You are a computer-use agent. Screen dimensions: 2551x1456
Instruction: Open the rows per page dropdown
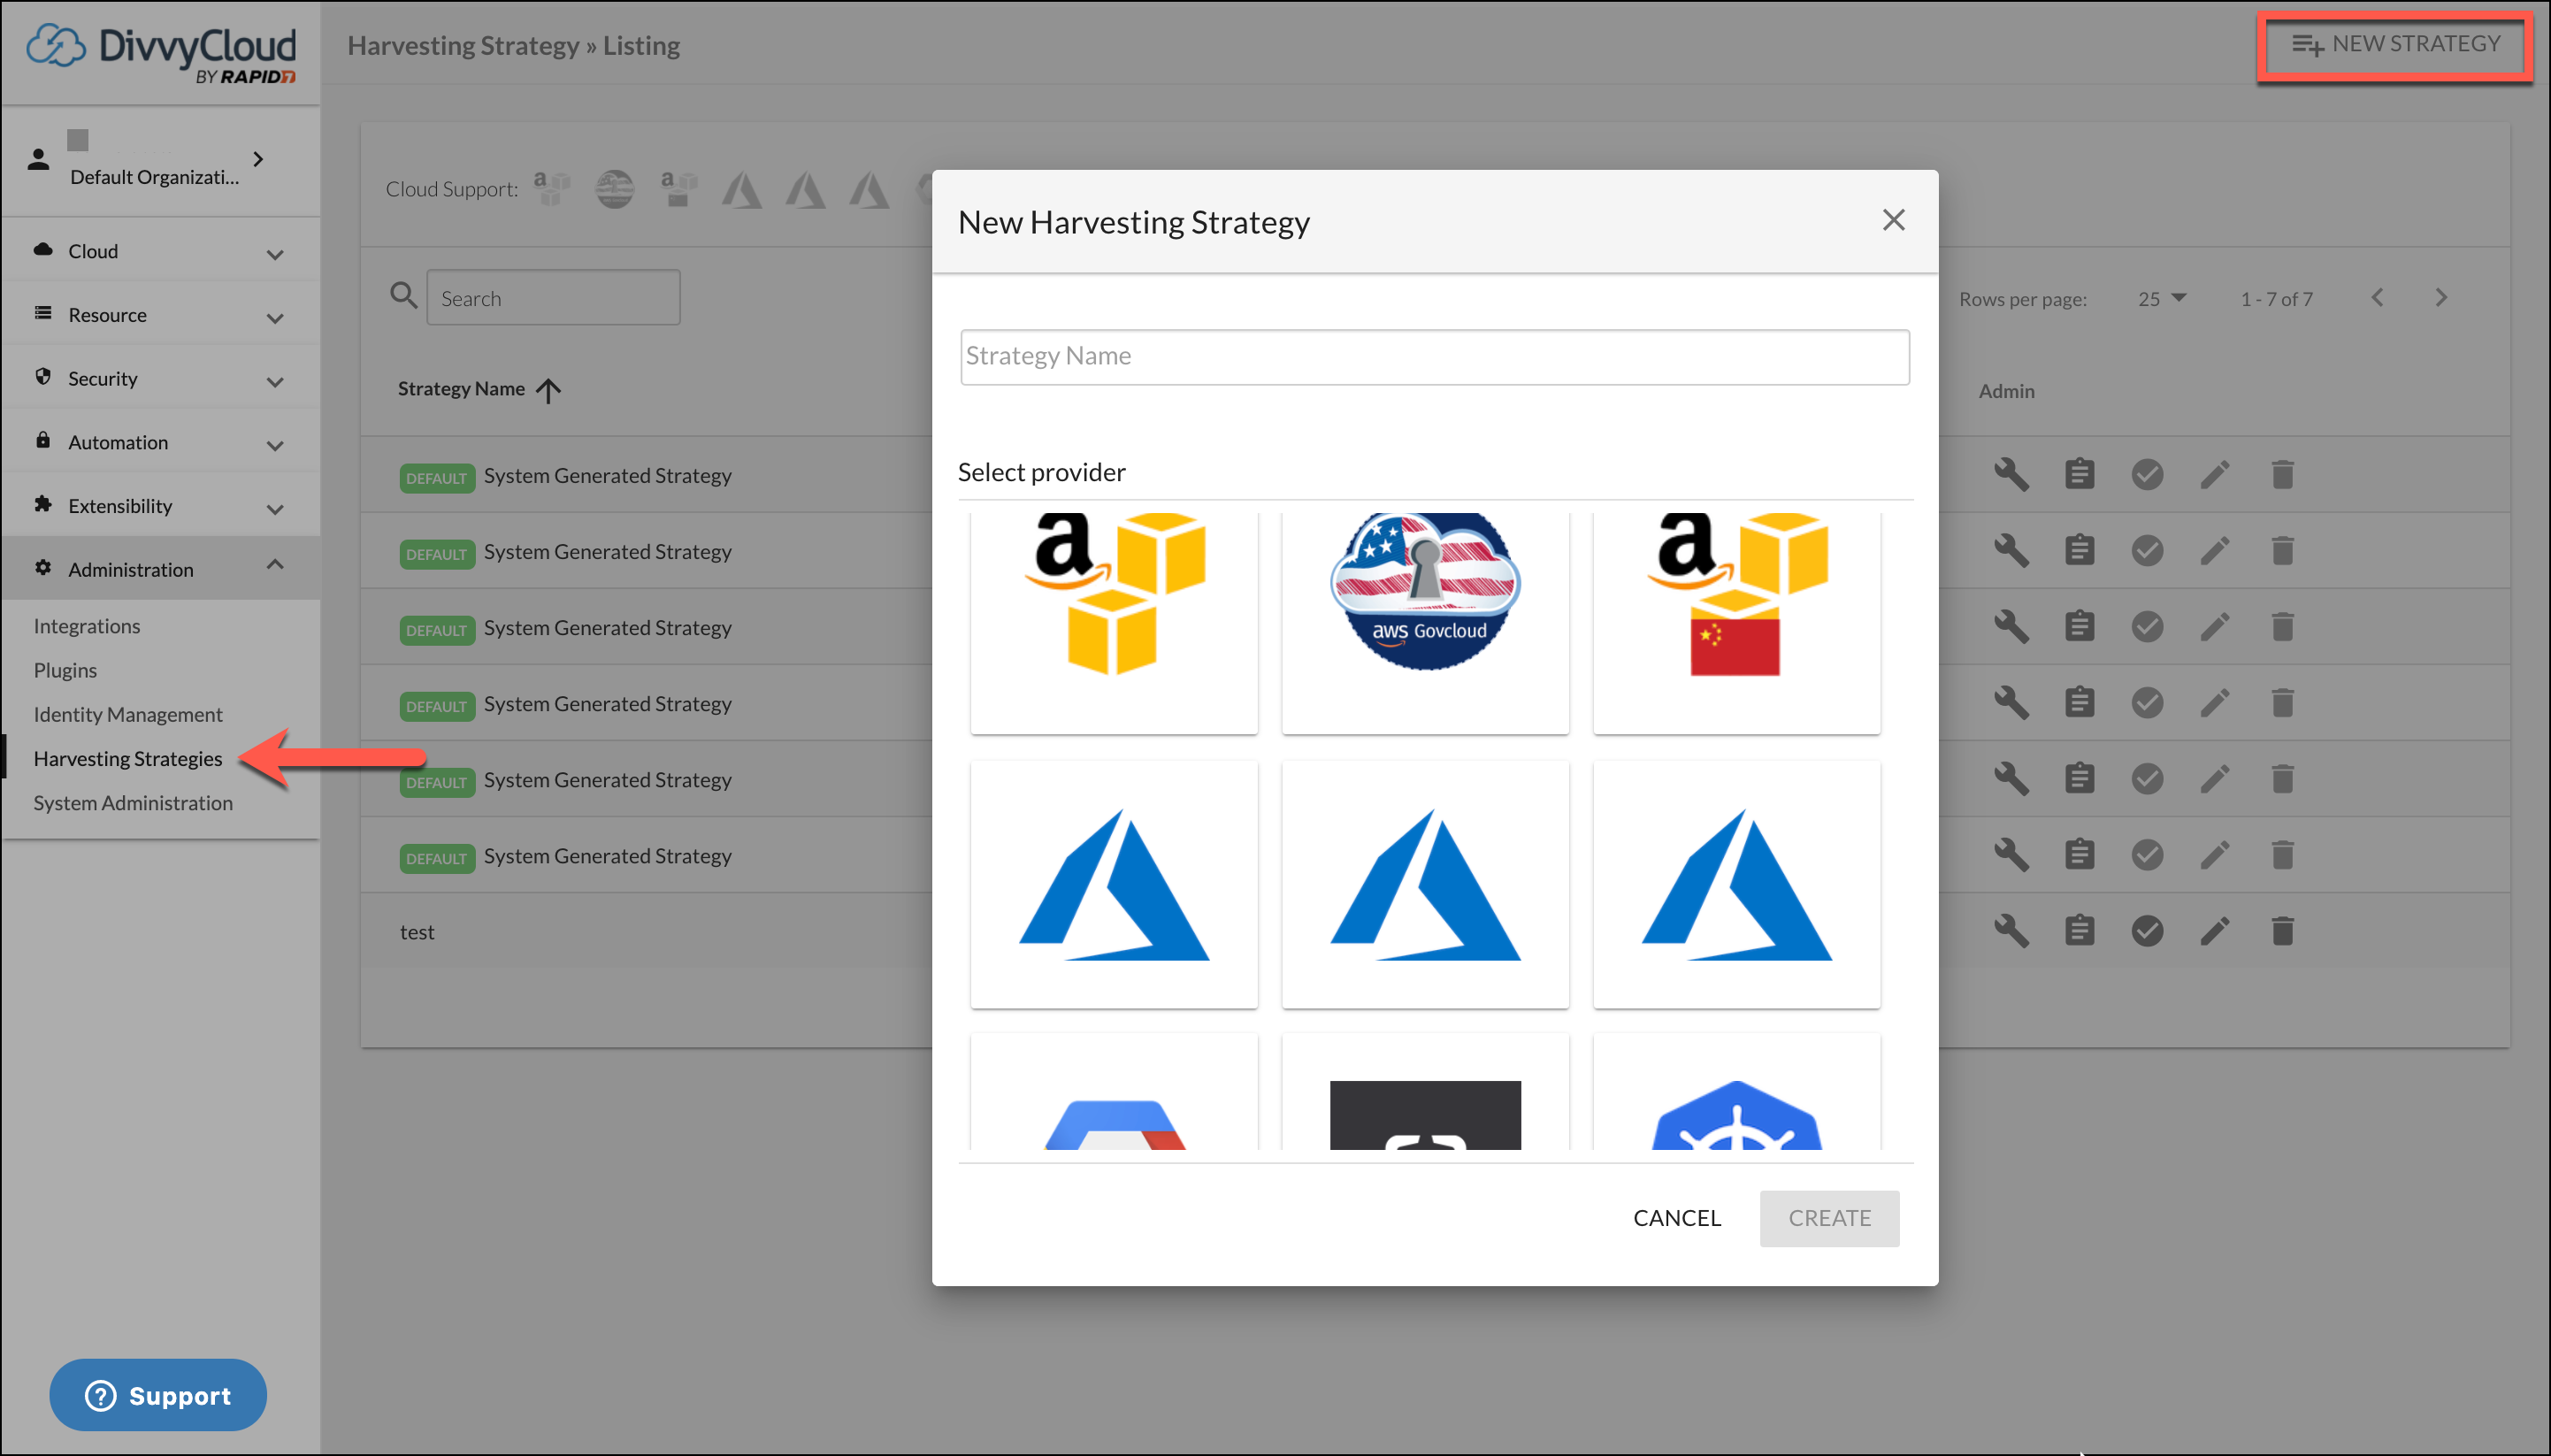(2163, 299)
